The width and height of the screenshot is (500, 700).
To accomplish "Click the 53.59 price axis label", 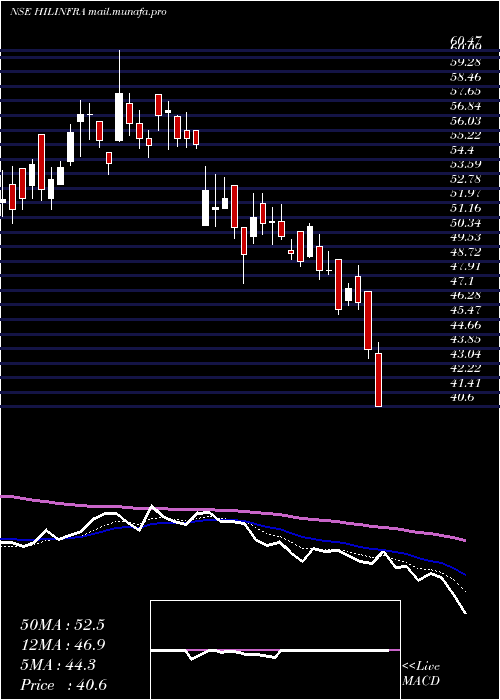I will [466, 164].
